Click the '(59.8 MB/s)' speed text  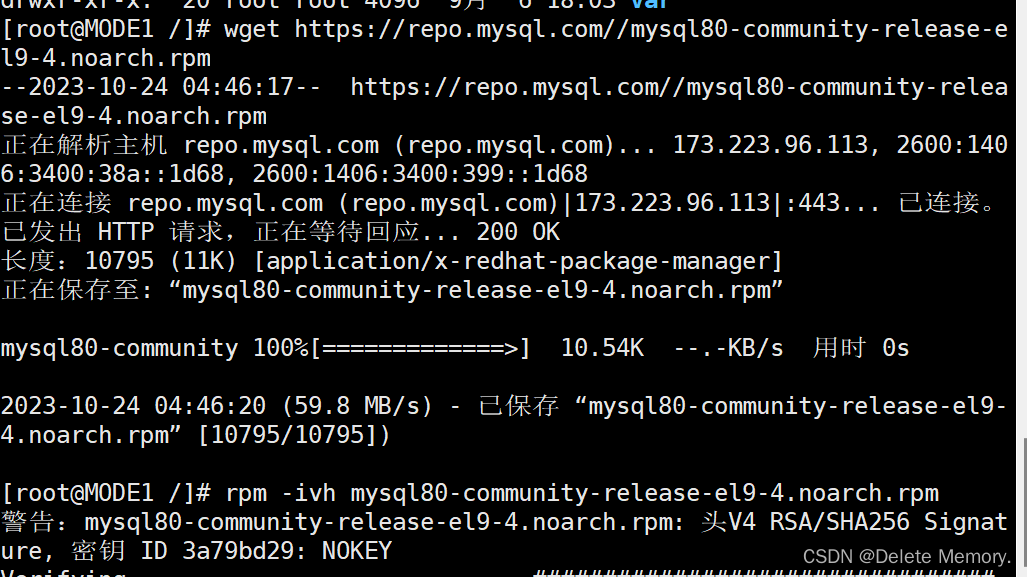357,406
